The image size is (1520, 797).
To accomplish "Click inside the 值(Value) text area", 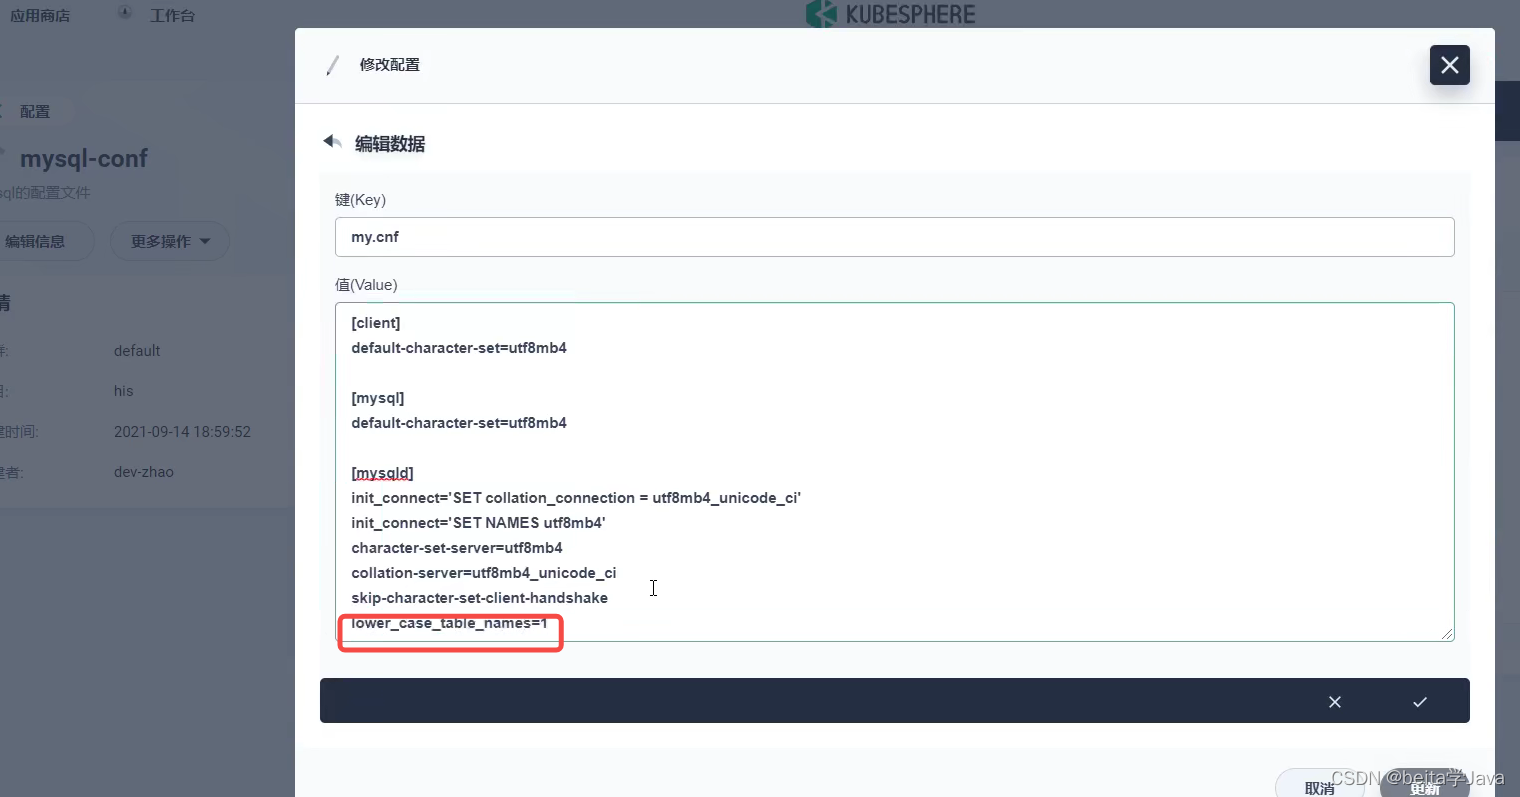I will [x=894, y=472].
